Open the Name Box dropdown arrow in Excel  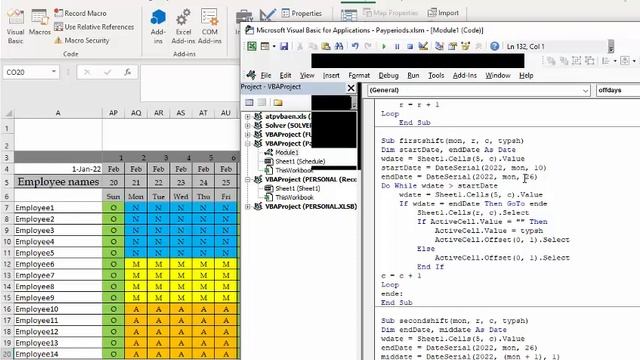coord(53,72)
